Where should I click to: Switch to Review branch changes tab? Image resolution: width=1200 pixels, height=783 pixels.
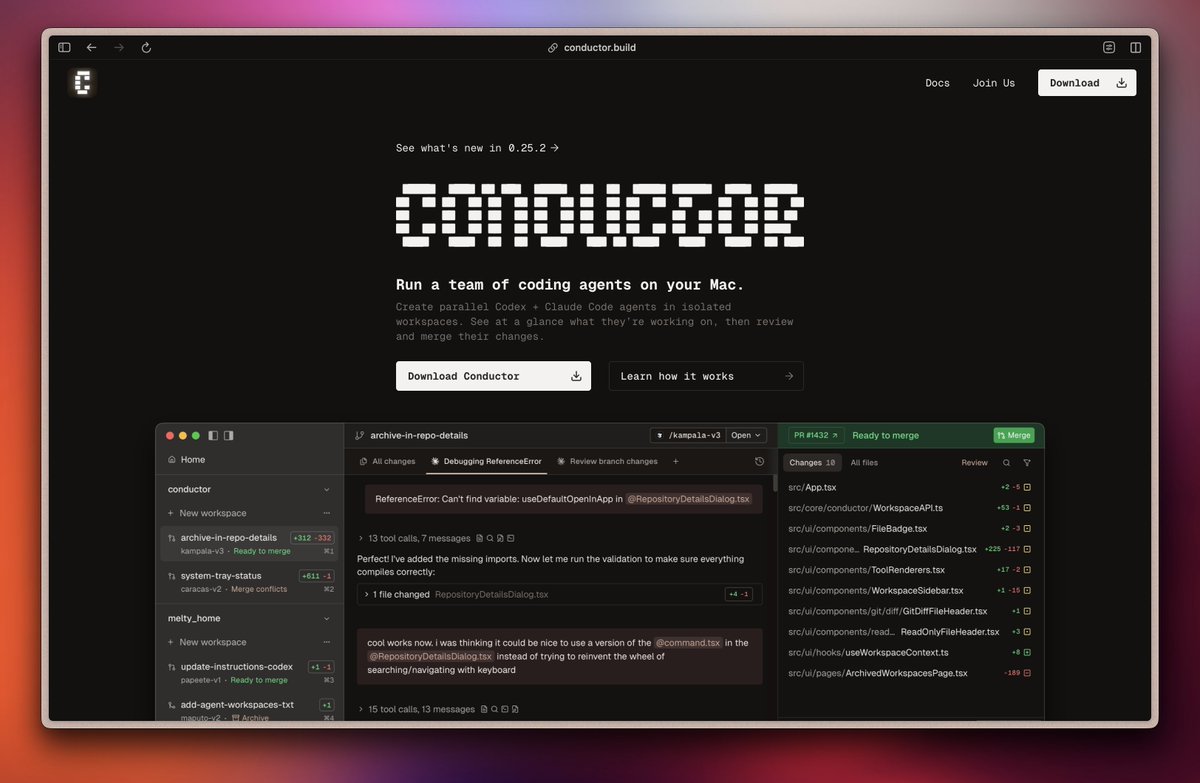click(x=607, y=462)
